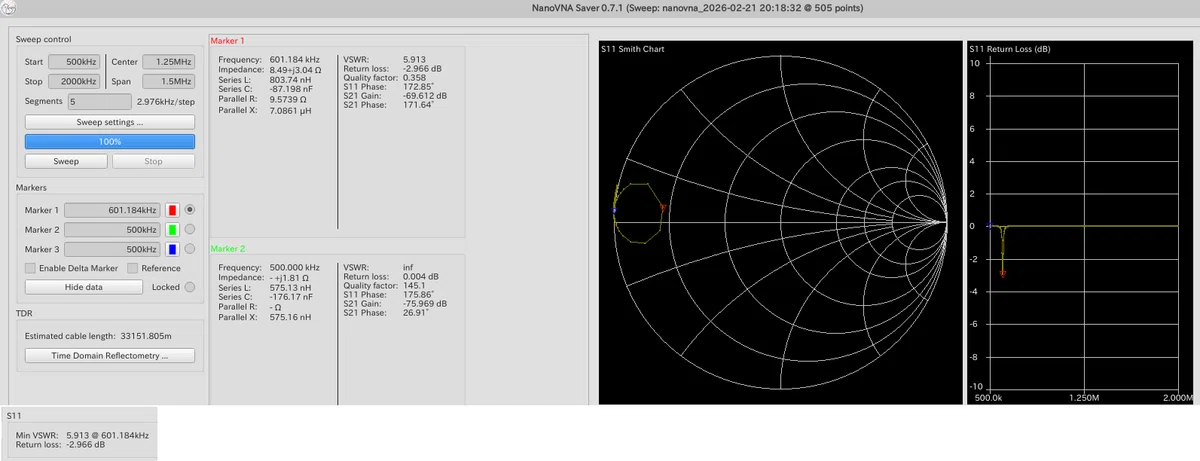This screenshot has width=1200, height=461.
Task: Click the sweep progress bar at 100%
Action: coord(110,142)
